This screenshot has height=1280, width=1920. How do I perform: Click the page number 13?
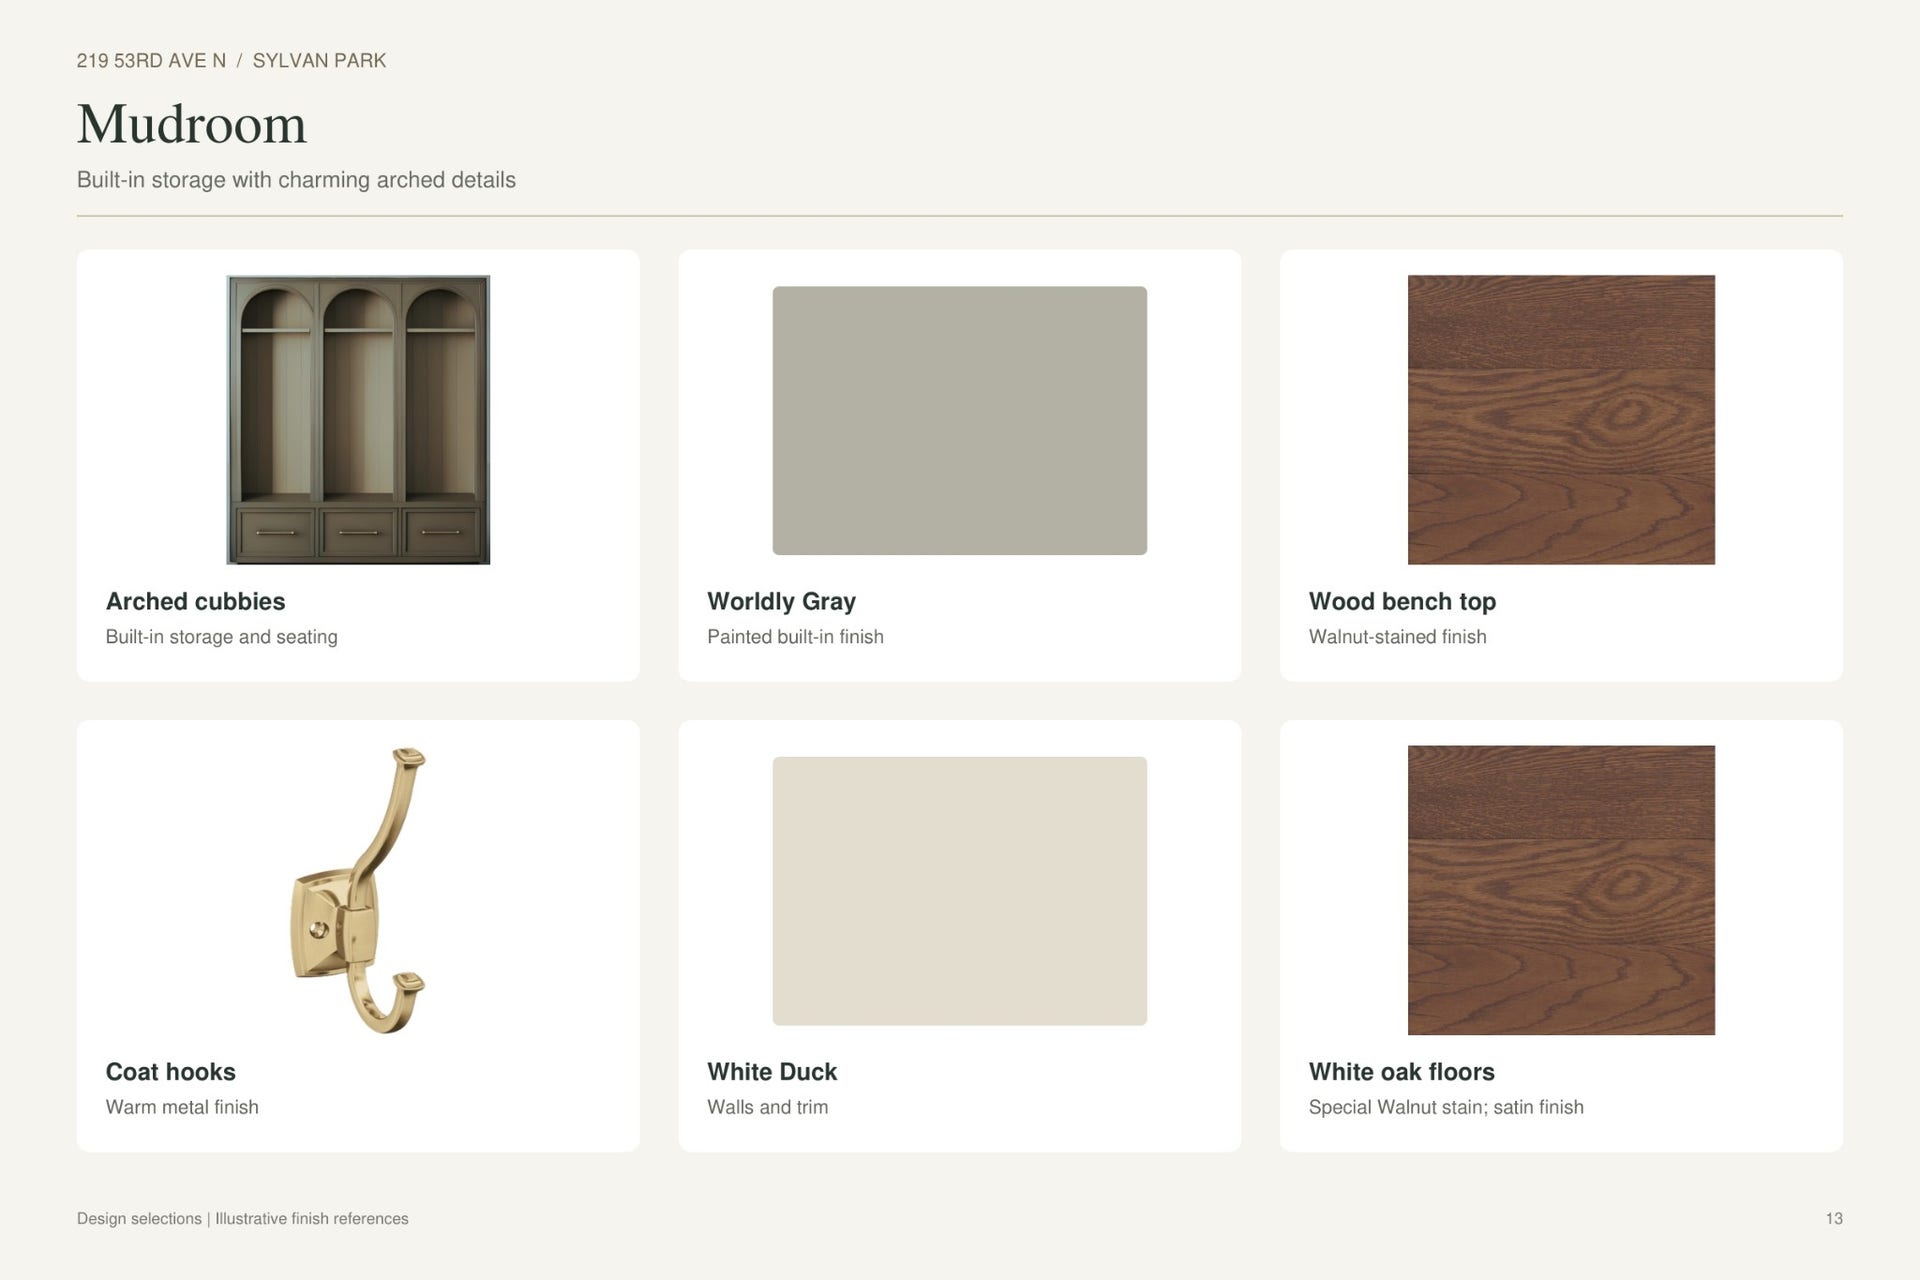coord(1834,1219)
